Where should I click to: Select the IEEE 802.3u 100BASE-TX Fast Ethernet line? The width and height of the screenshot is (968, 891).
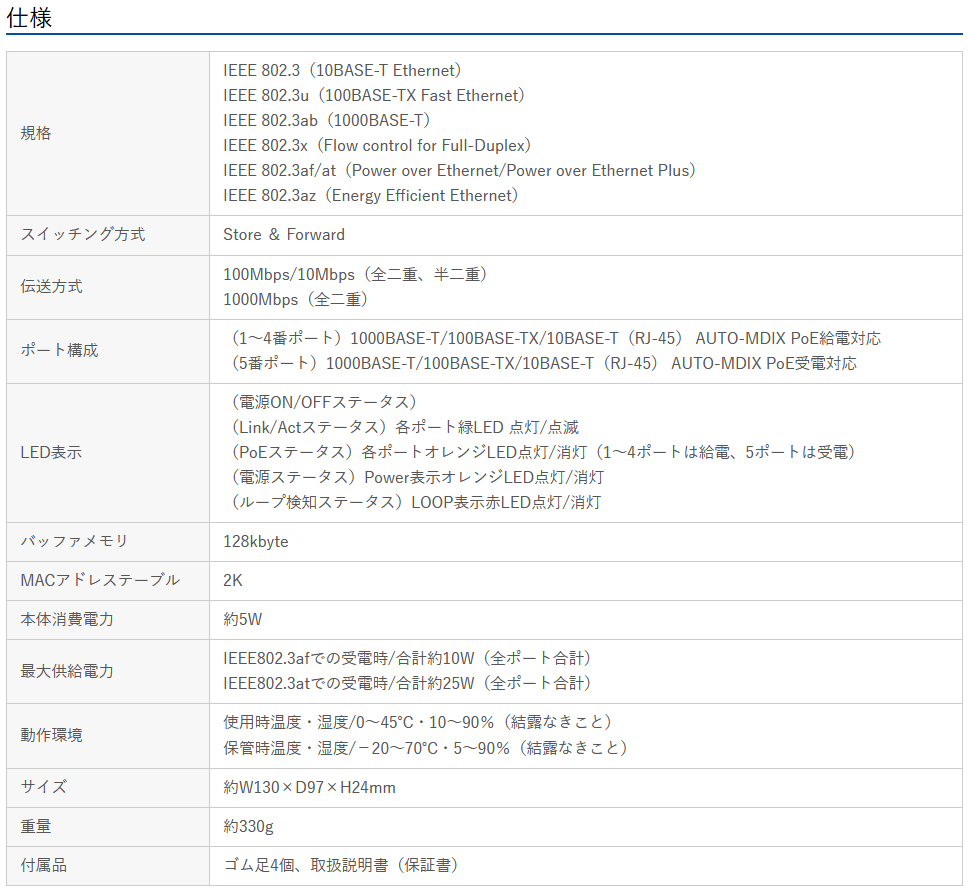(x=374, y=95)
